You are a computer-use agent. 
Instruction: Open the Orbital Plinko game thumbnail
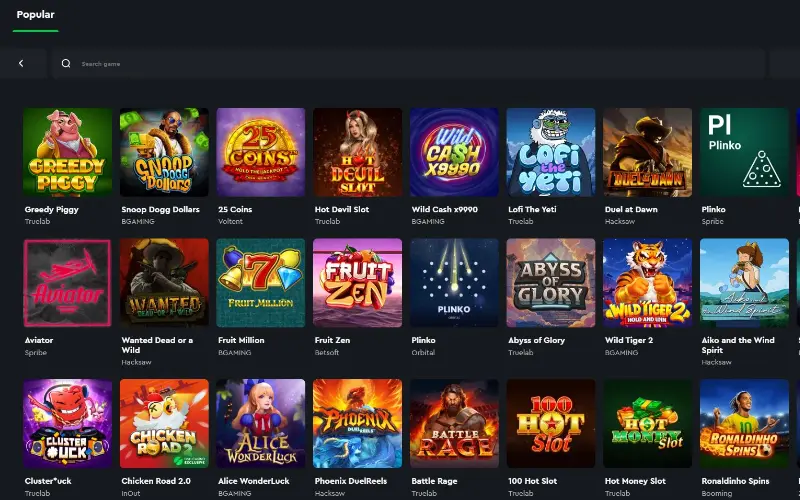tap(454, 283)
